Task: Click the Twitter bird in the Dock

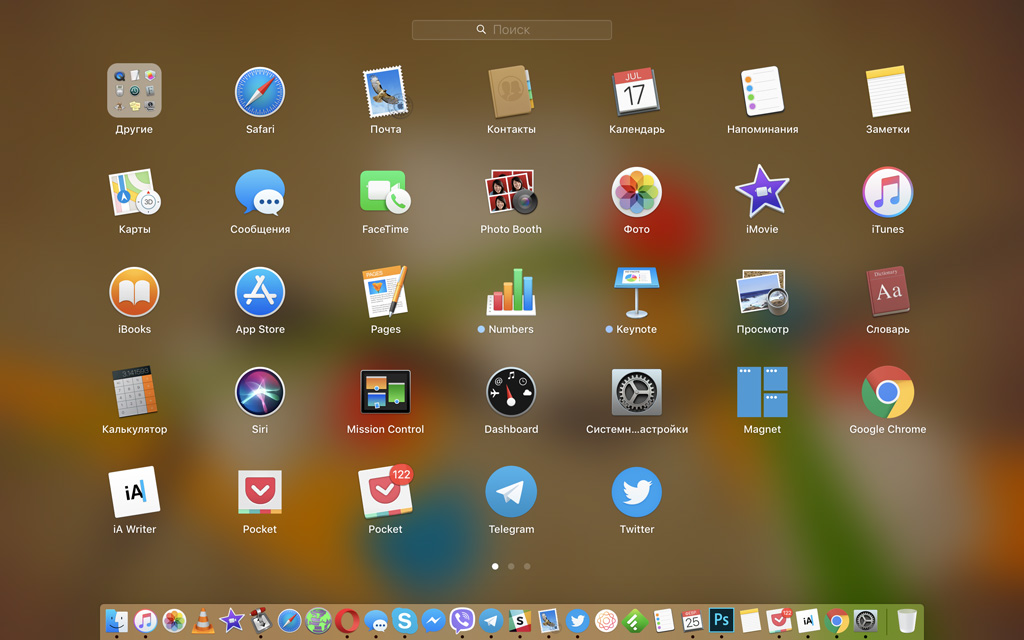Action: 577,620
